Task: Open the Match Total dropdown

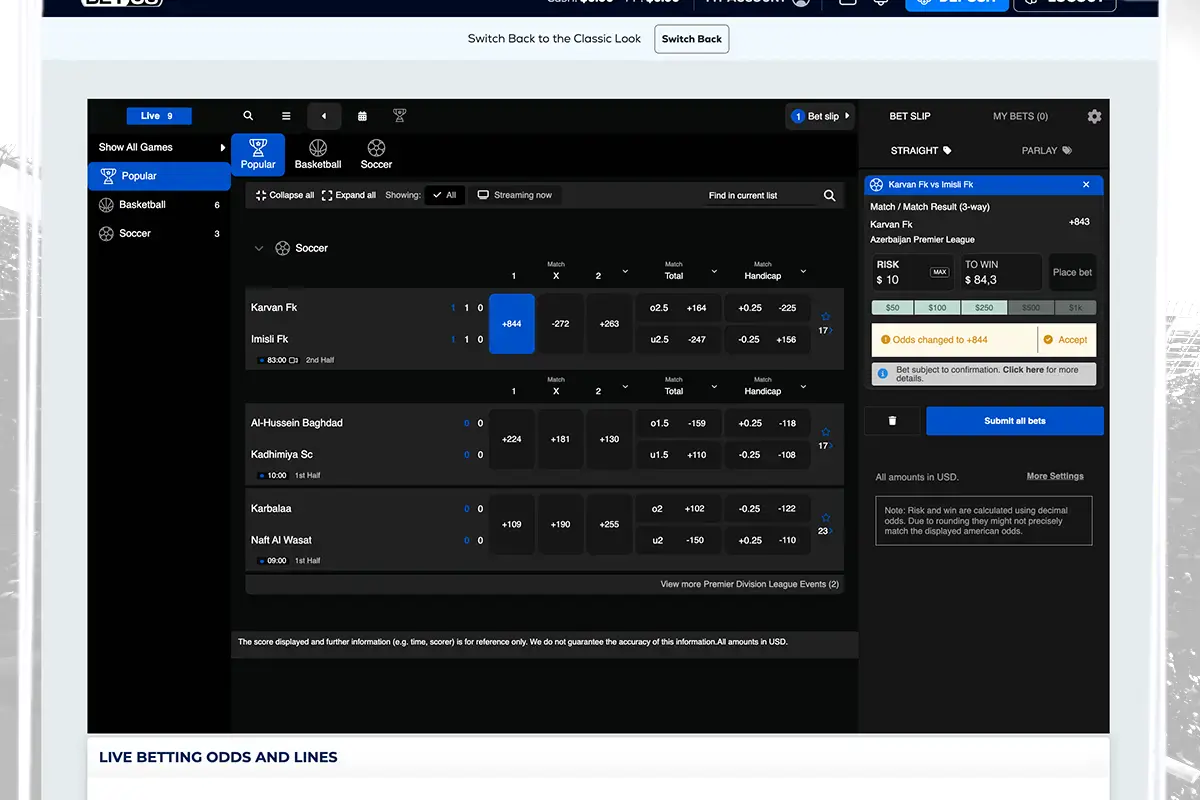Action: (713, 271)
